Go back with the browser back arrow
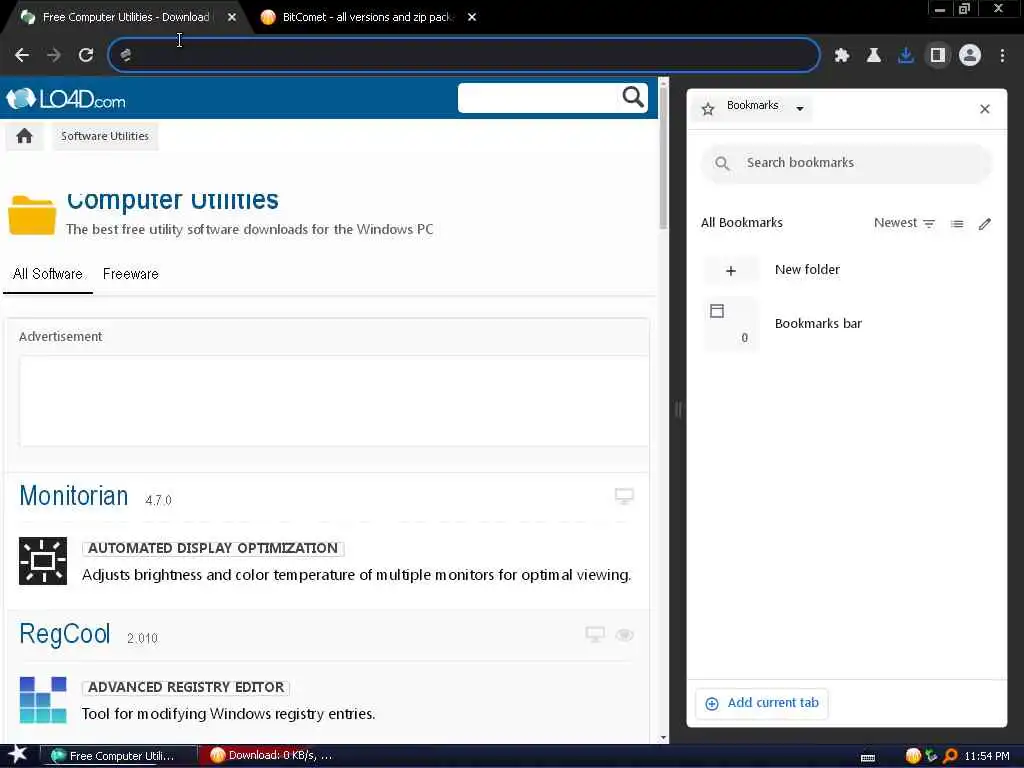1024x768 pixels. pos(22,55)
